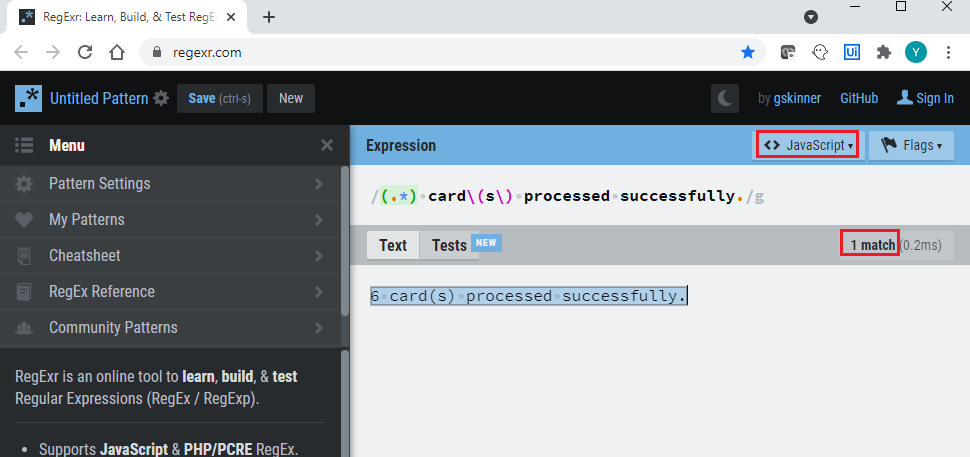
Task: Bookmark this page with the star icon
Action: (747, 52)
